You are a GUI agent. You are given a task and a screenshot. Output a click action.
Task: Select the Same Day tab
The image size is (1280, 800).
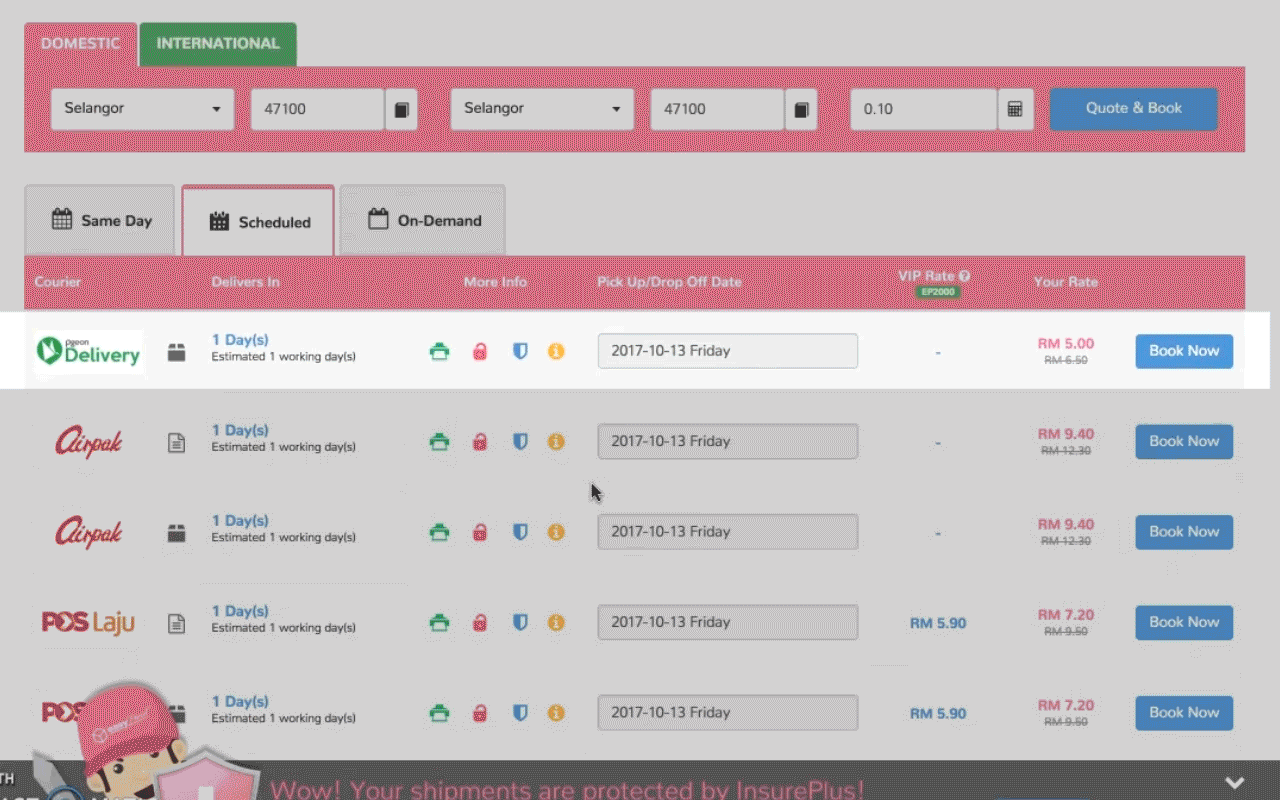101,221
